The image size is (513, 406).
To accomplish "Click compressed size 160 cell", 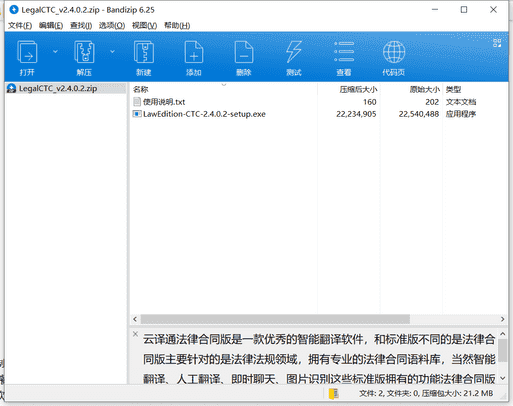I will (370, 102).
